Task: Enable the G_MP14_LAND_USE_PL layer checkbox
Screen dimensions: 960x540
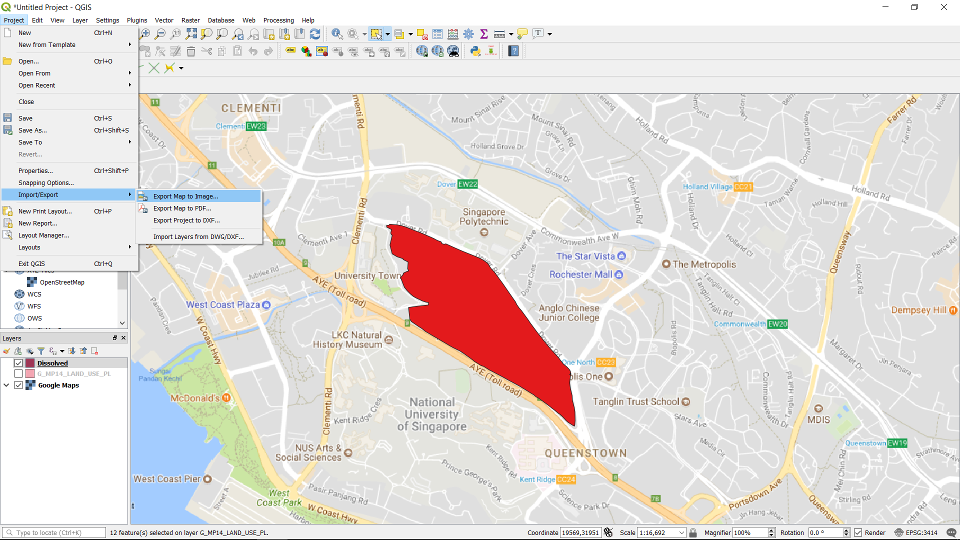Action: click(x=18, y=374)
